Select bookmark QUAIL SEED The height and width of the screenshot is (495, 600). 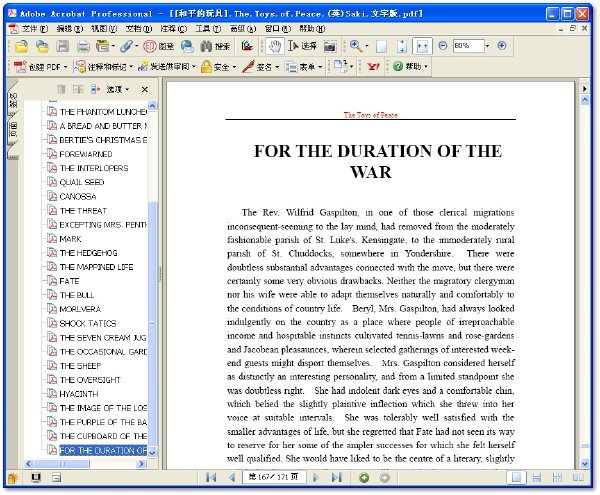tap(82, 182)
